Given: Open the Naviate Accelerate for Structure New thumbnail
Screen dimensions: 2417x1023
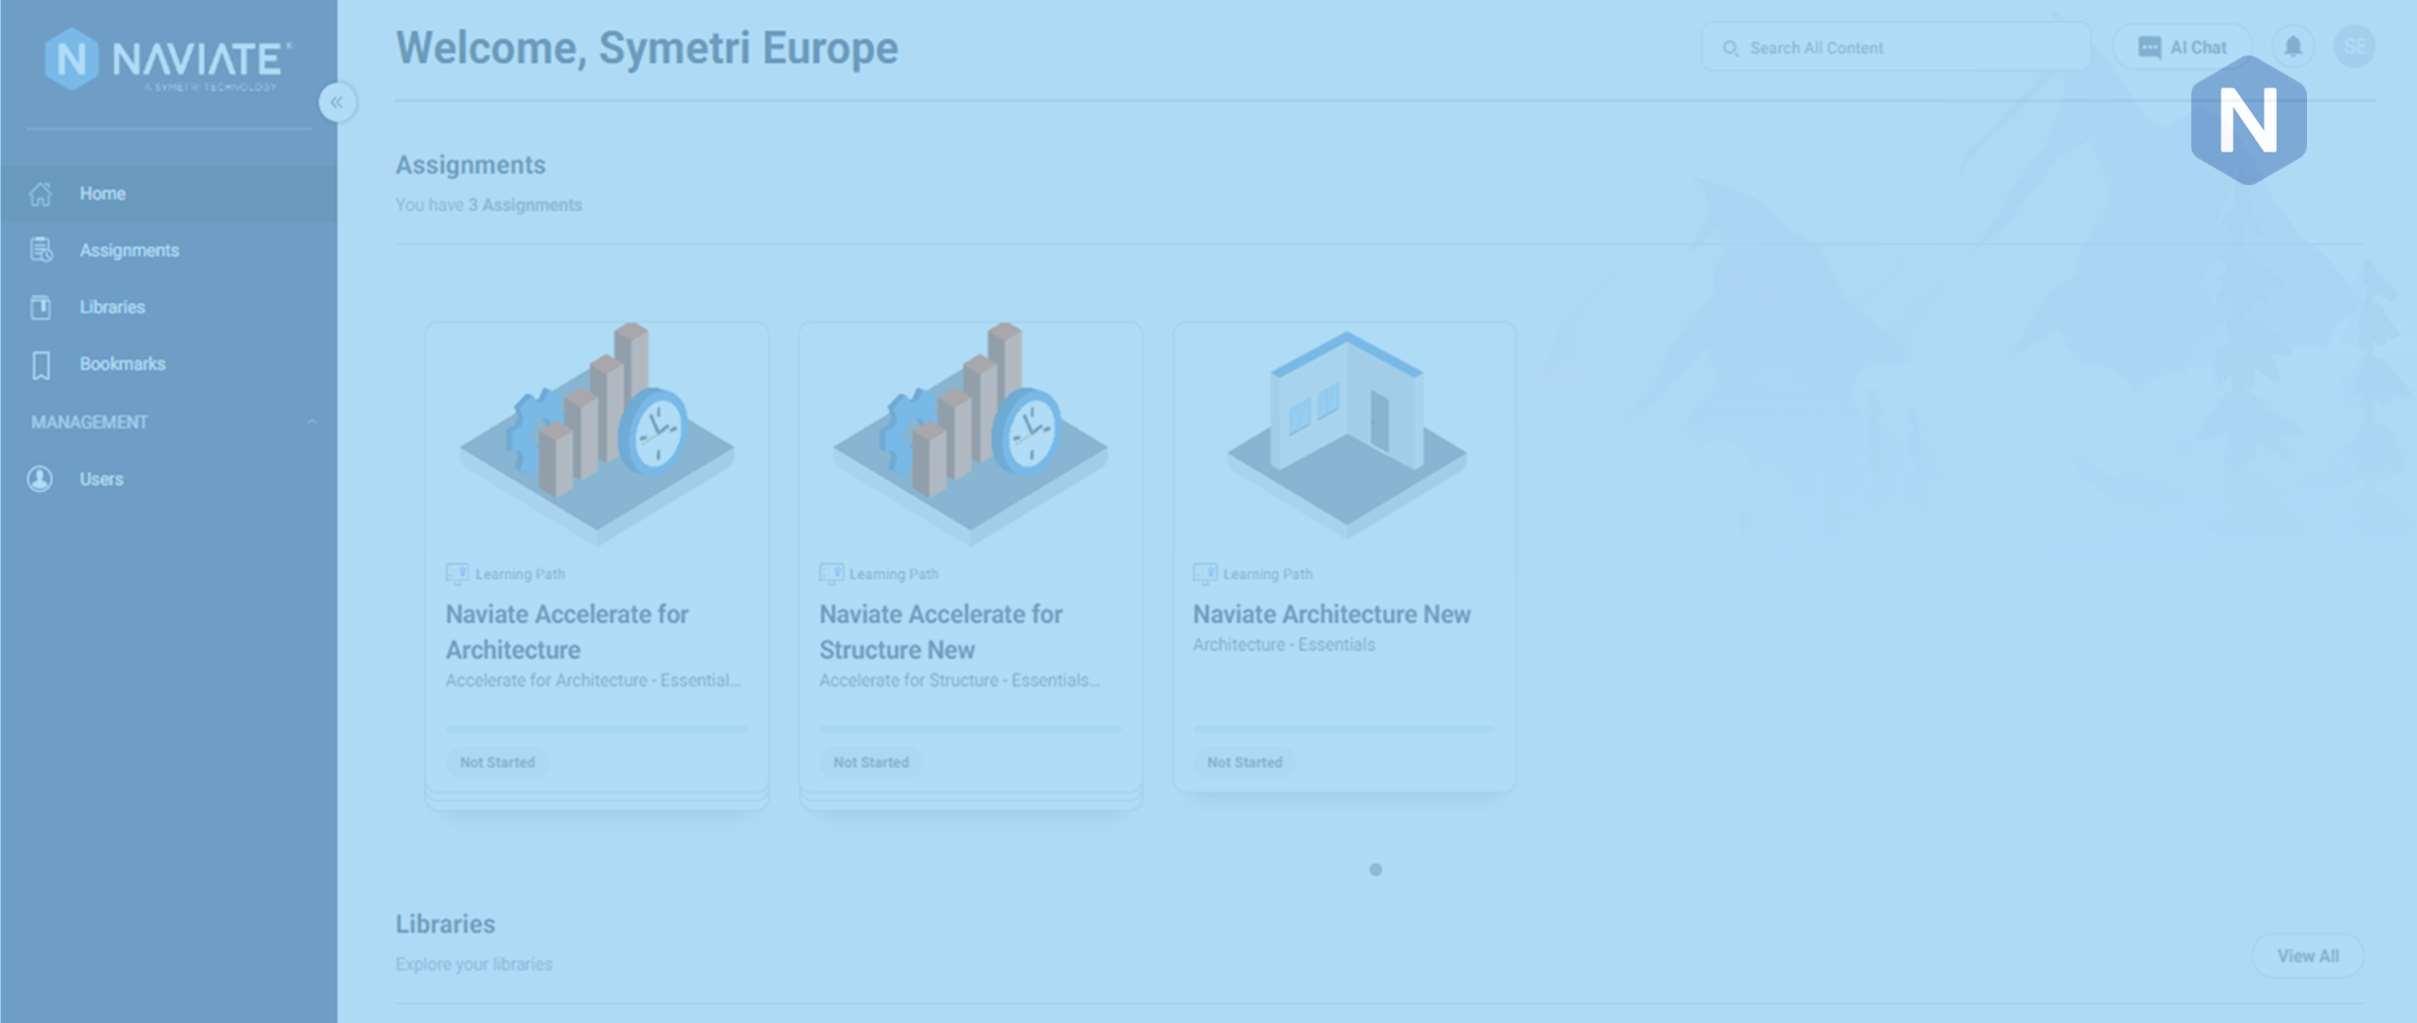Looking at the screenshot, I should coord(971,434).
